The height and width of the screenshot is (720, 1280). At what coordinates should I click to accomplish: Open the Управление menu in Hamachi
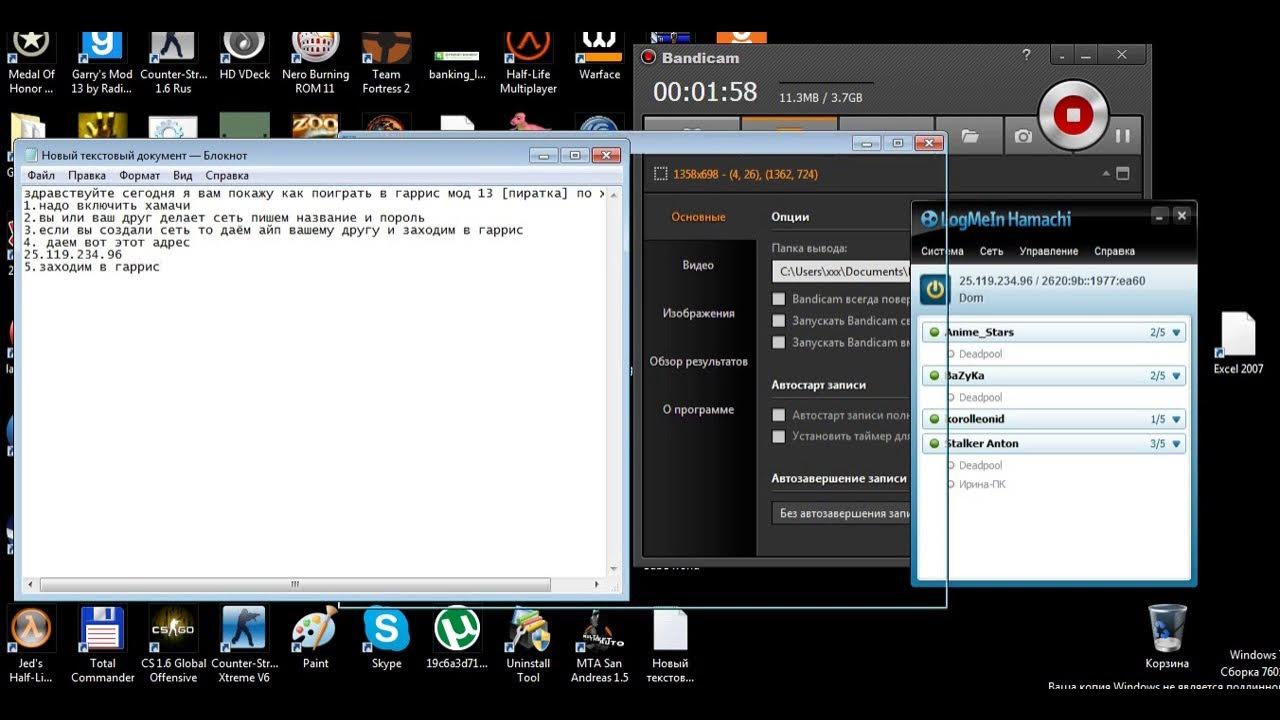coord(1049,251)
